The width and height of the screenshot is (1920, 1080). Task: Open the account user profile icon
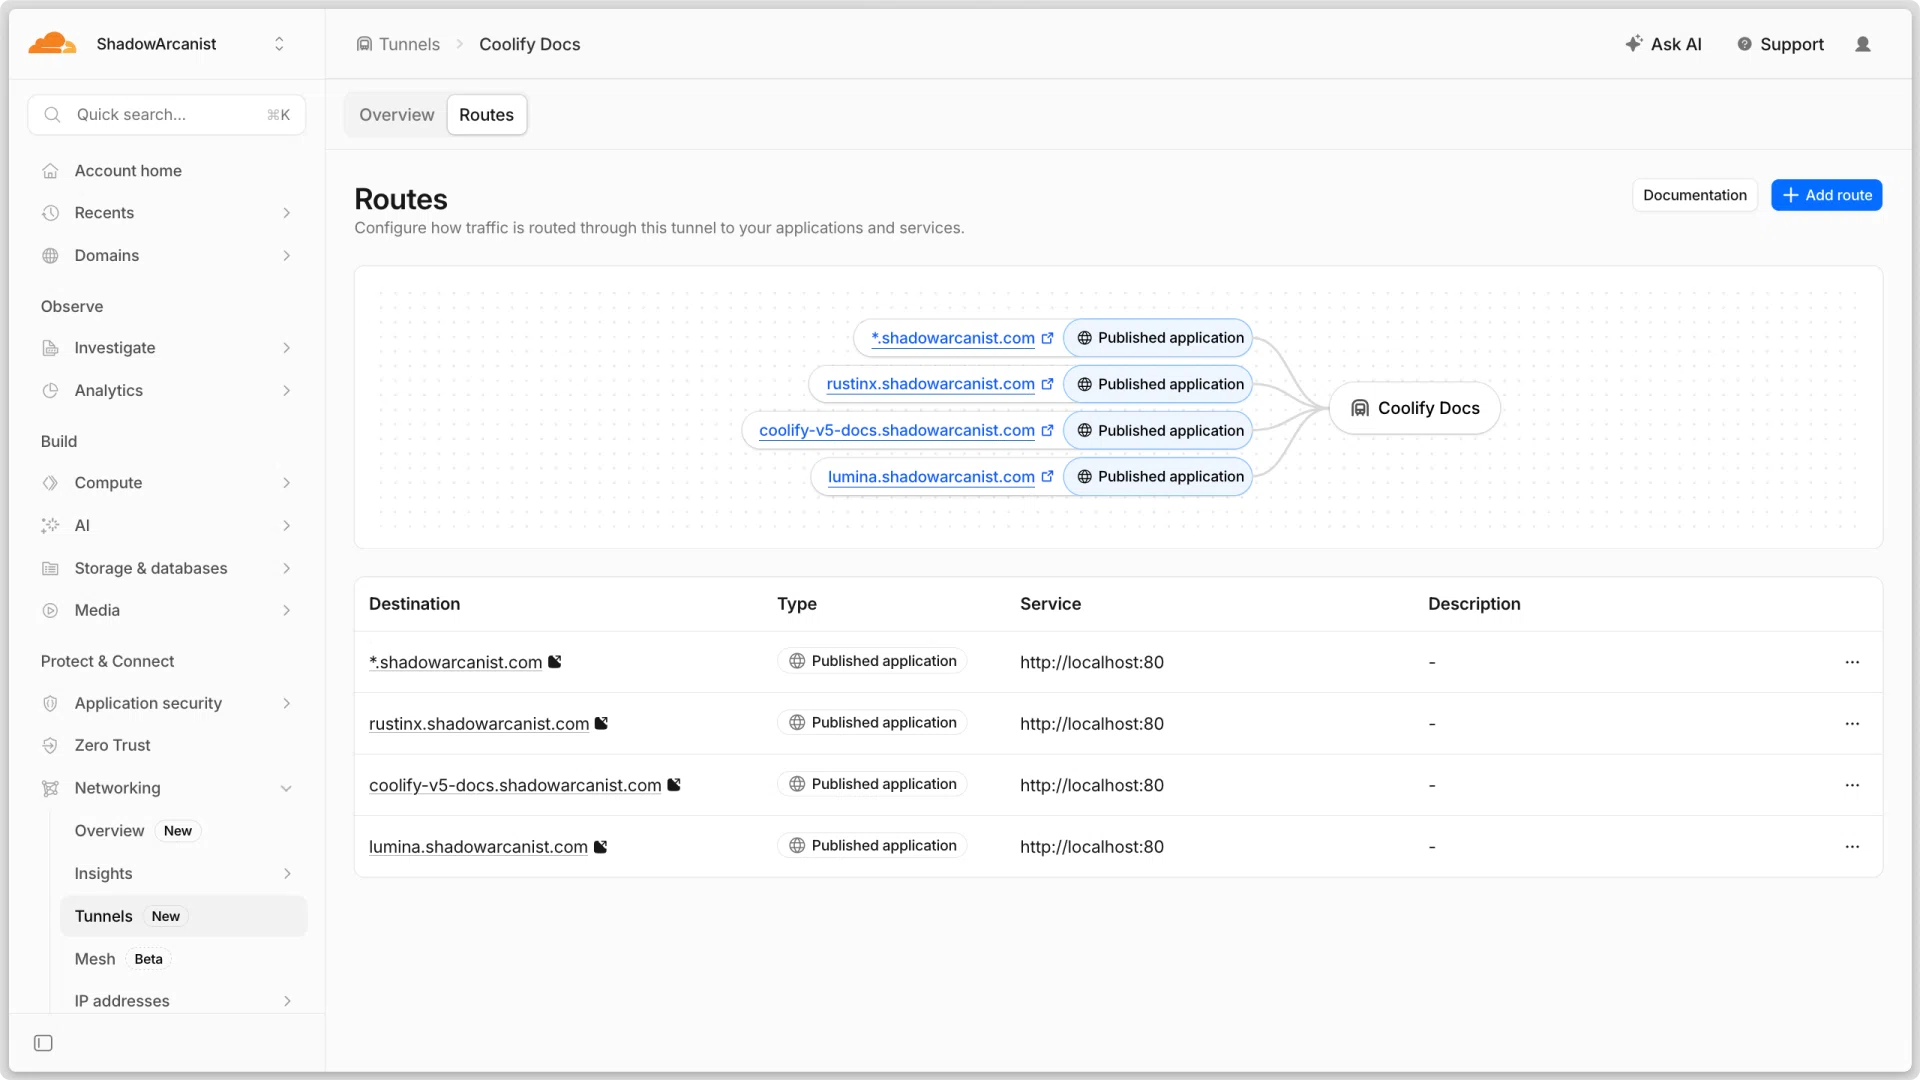click(1862, 44)
